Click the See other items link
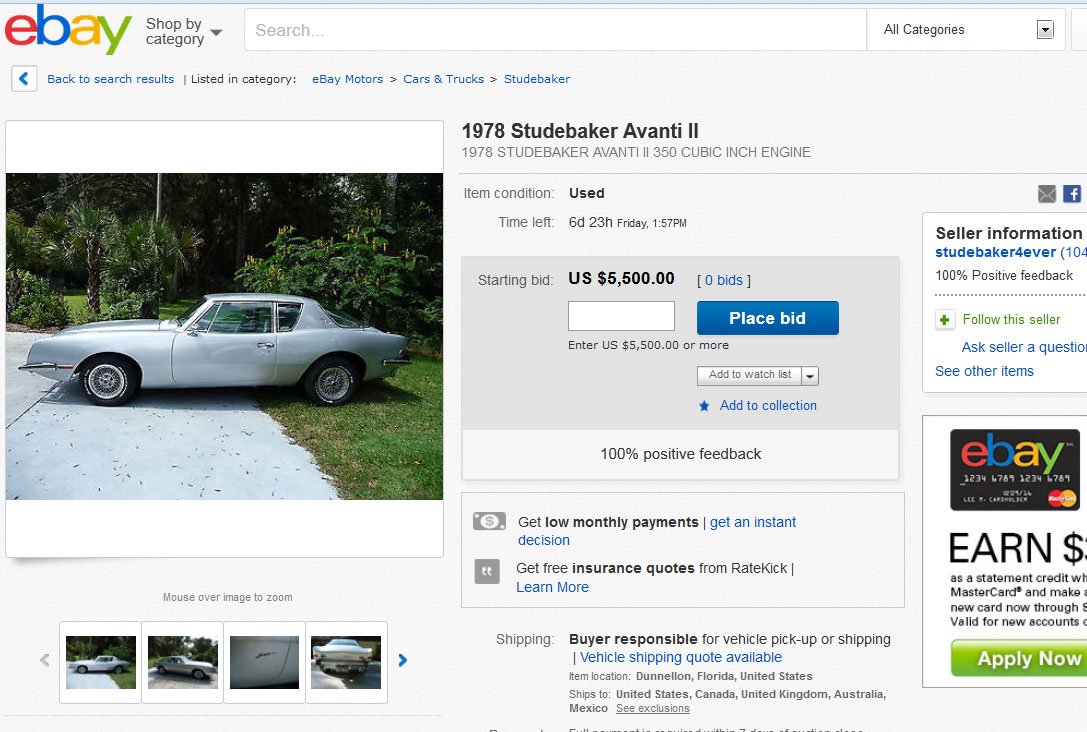The image size is (1087, 732). click(984, 371)
